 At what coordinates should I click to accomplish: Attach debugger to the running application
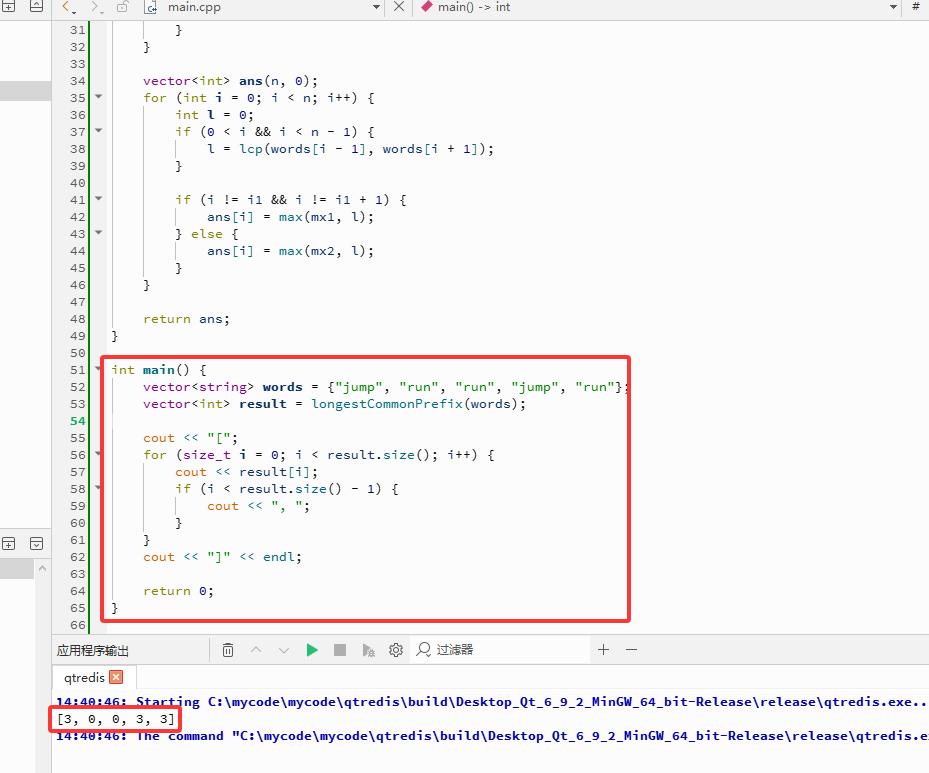click(x=369, y=650)
